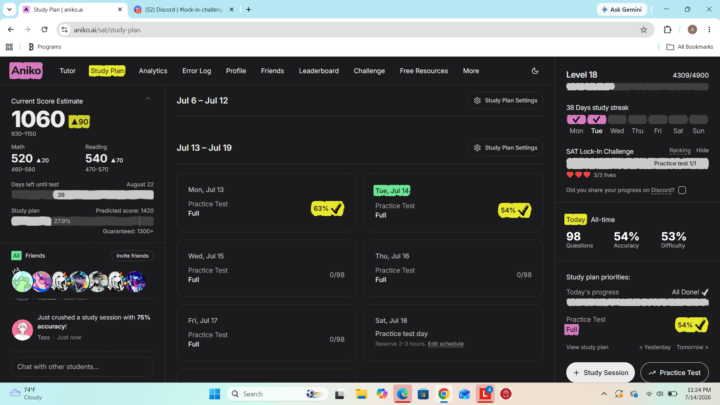Open Study Plan Settings for Jul 13 – Jul 19
The height and width of the screenshot is (405, 720).
(x=505, y=148)
